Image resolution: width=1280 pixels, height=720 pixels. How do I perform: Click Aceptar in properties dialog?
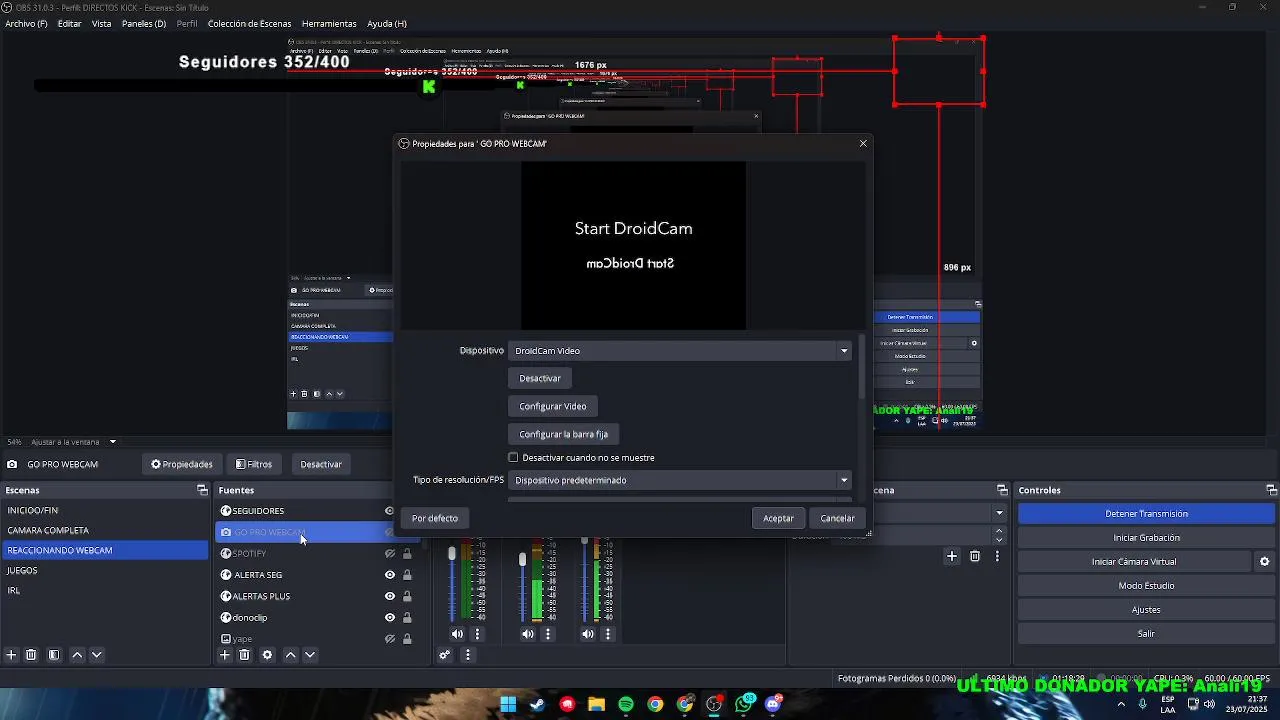click(778, 518)
